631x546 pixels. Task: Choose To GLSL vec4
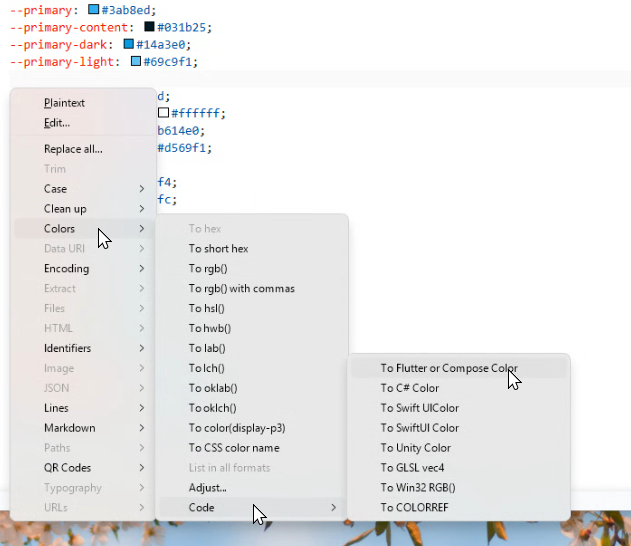412,468
